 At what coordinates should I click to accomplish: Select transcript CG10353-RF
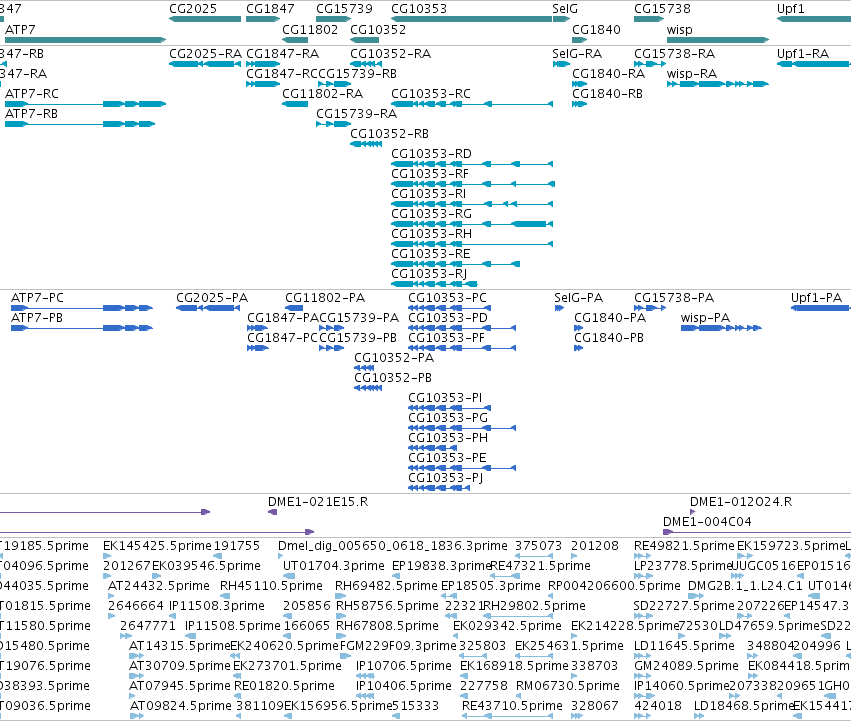pyautogui.click(x=473, y=184)
